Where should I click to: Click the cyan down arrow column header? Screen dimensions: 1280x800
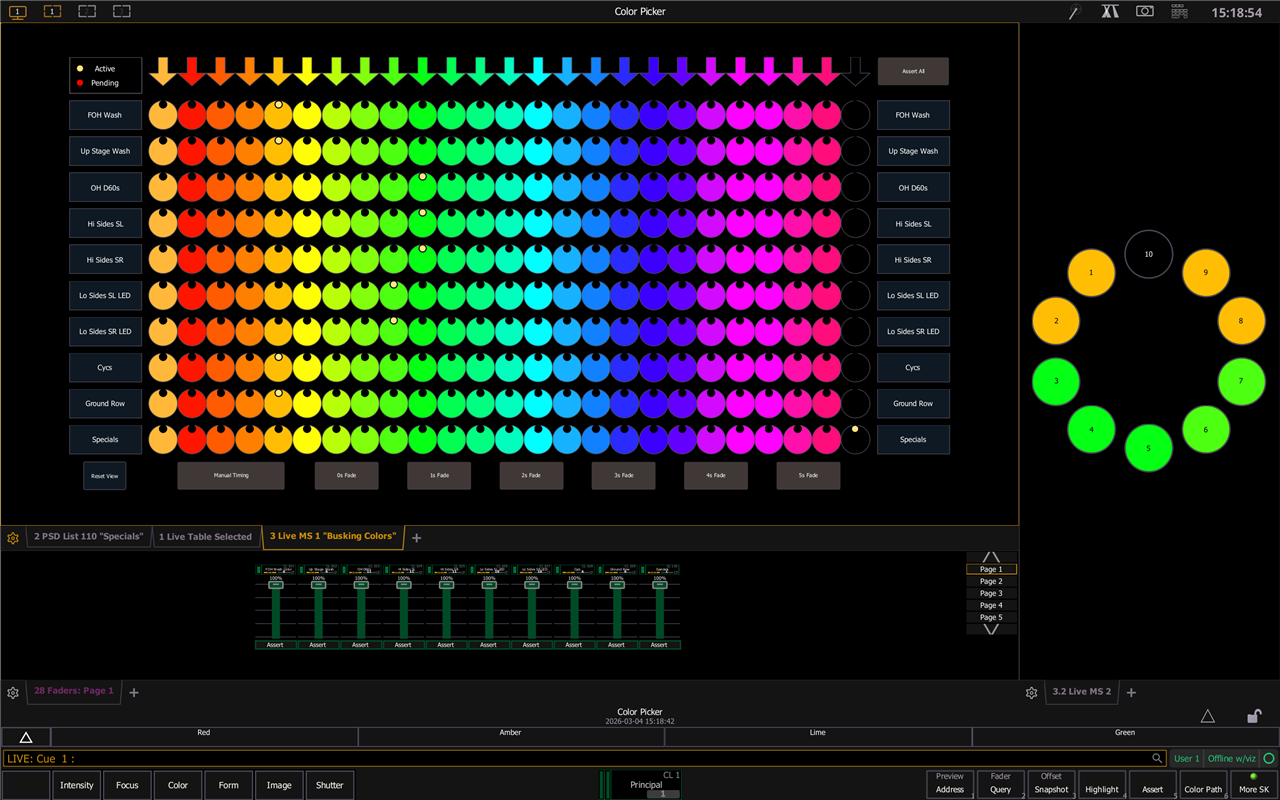pos(538,71)
